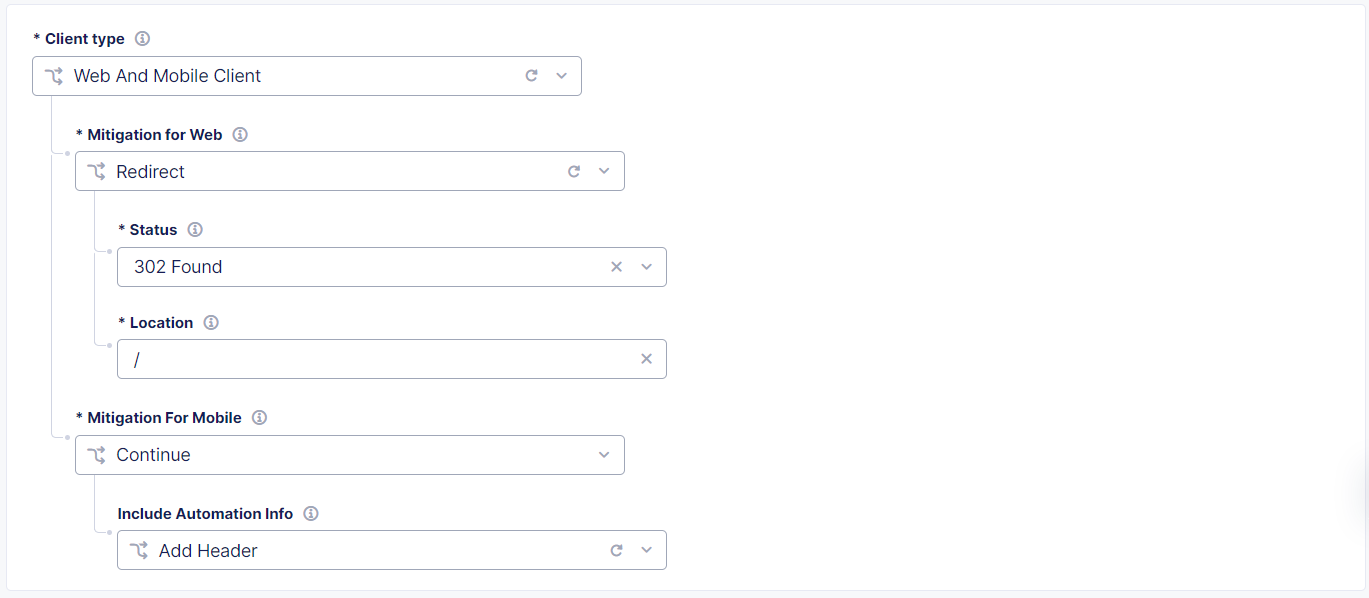Clear the Location field text
Screen dimensions: 1369x598
pyautogui.click(x=646, y=359)
